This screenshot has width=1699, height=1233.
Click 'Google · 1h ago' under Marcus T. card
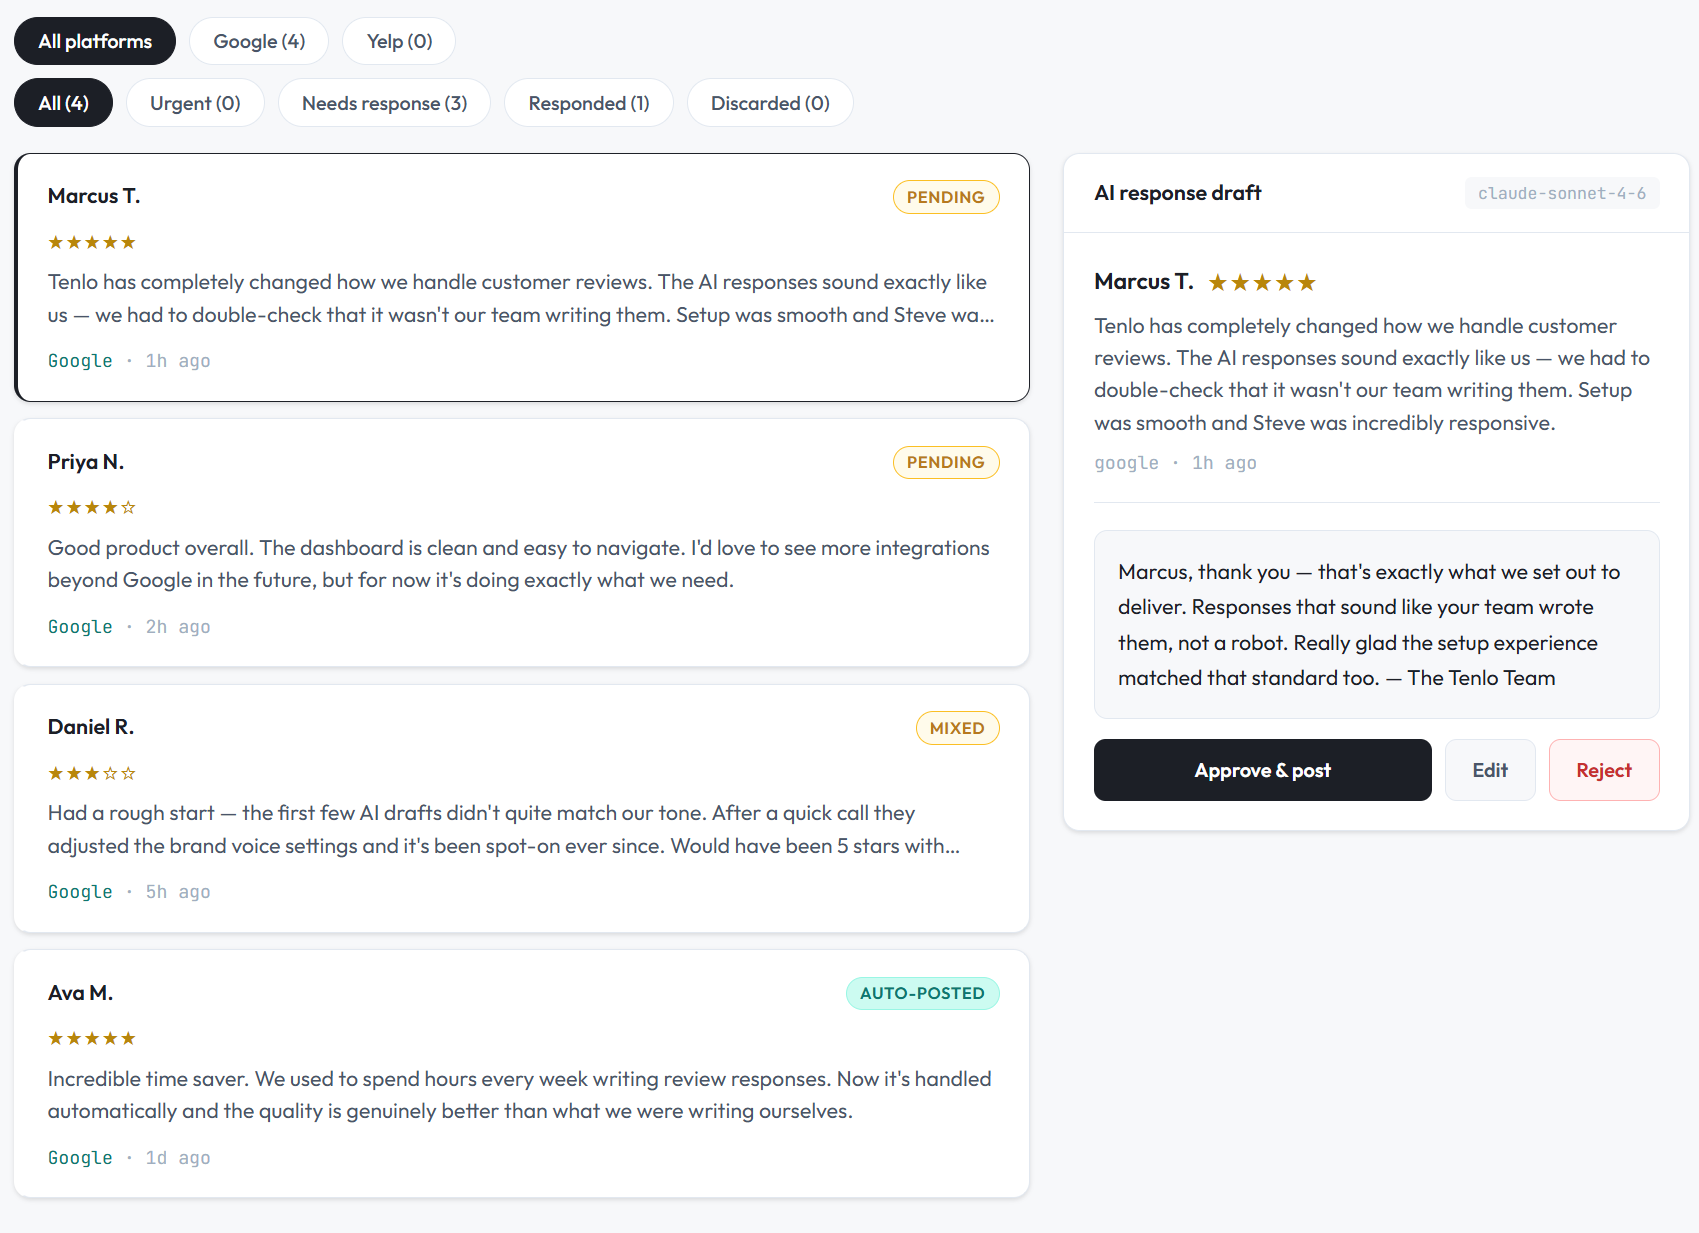point(129,361)
